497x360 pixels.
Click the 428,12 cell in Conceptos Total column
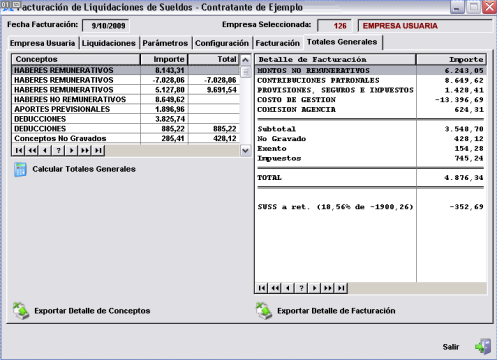214,138
